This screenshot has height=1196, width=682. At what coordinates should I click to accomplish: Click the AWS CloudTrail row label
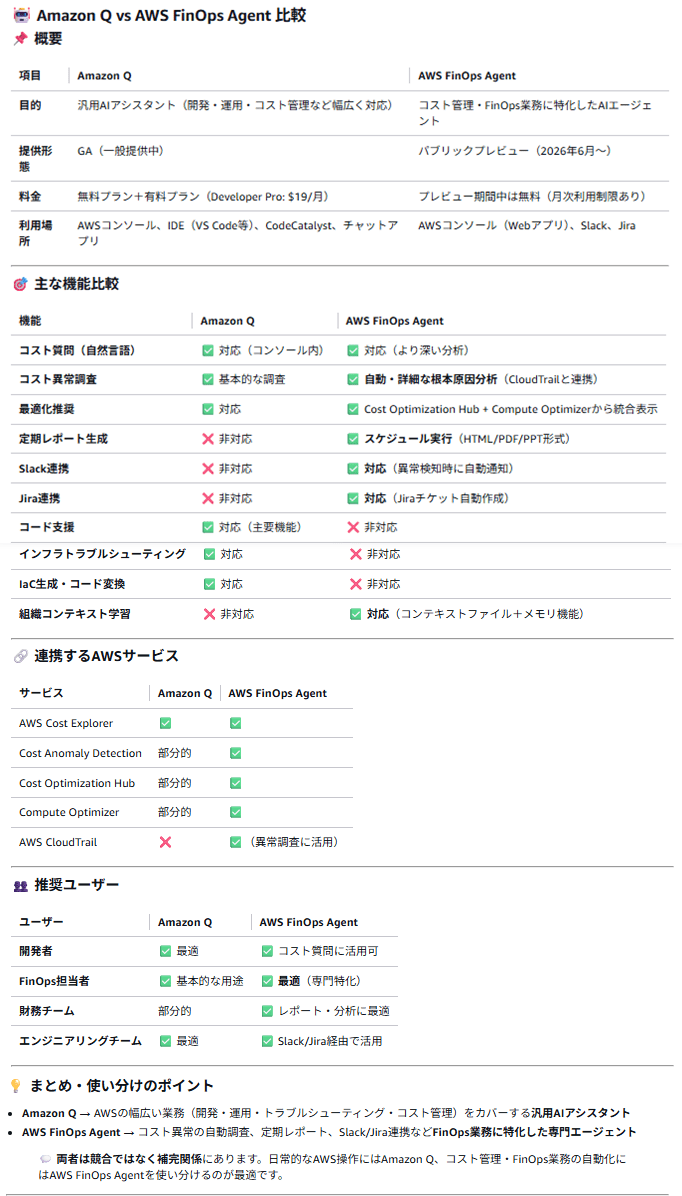pos(58,842)
